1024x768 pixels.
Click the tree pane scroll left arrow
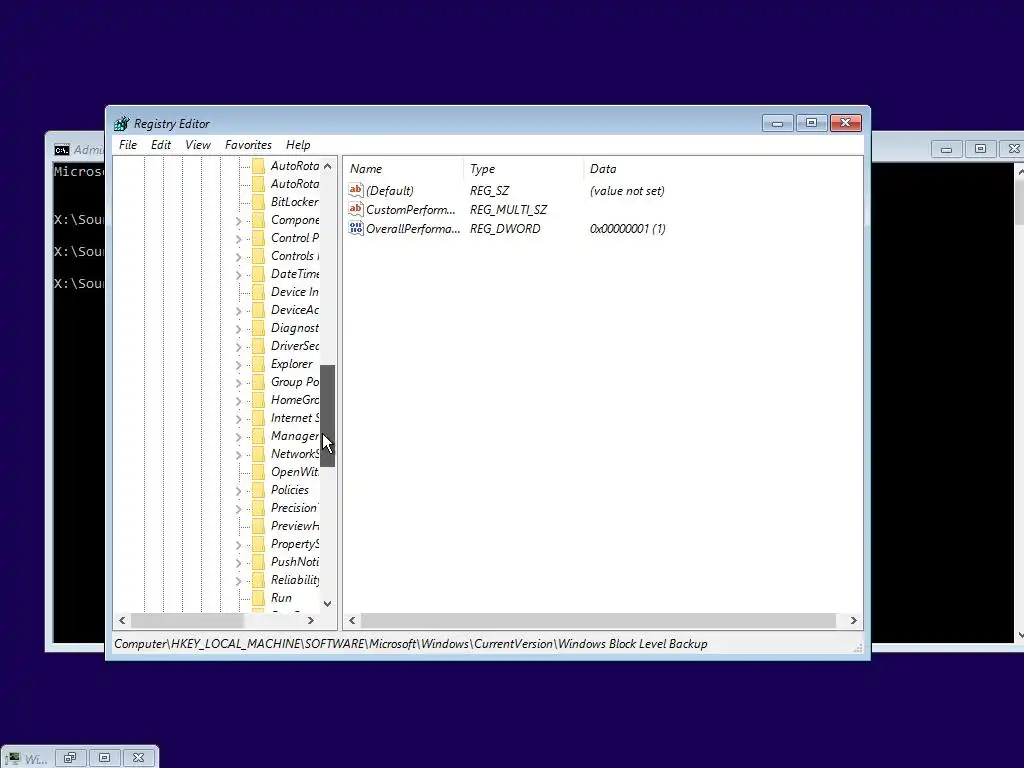(122, 620)
